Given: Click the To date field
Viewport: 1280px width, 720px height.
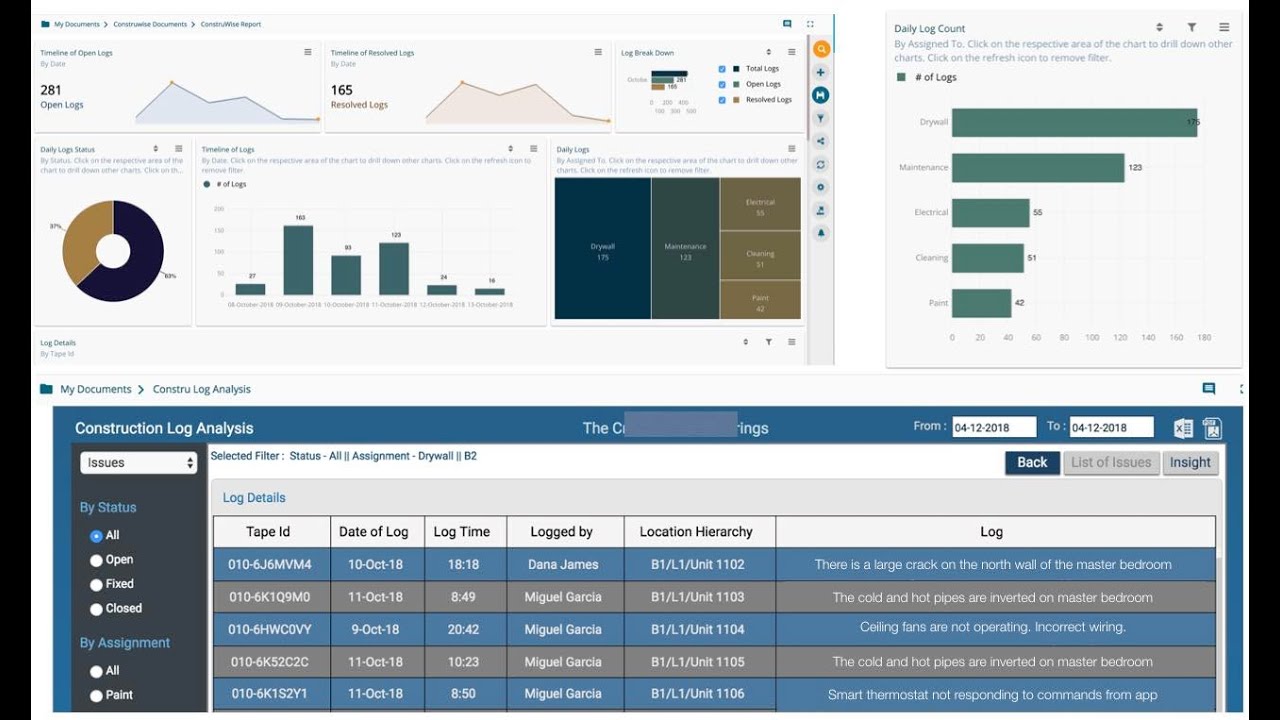Looking at the screenshot, I should tap(1111, 428).
